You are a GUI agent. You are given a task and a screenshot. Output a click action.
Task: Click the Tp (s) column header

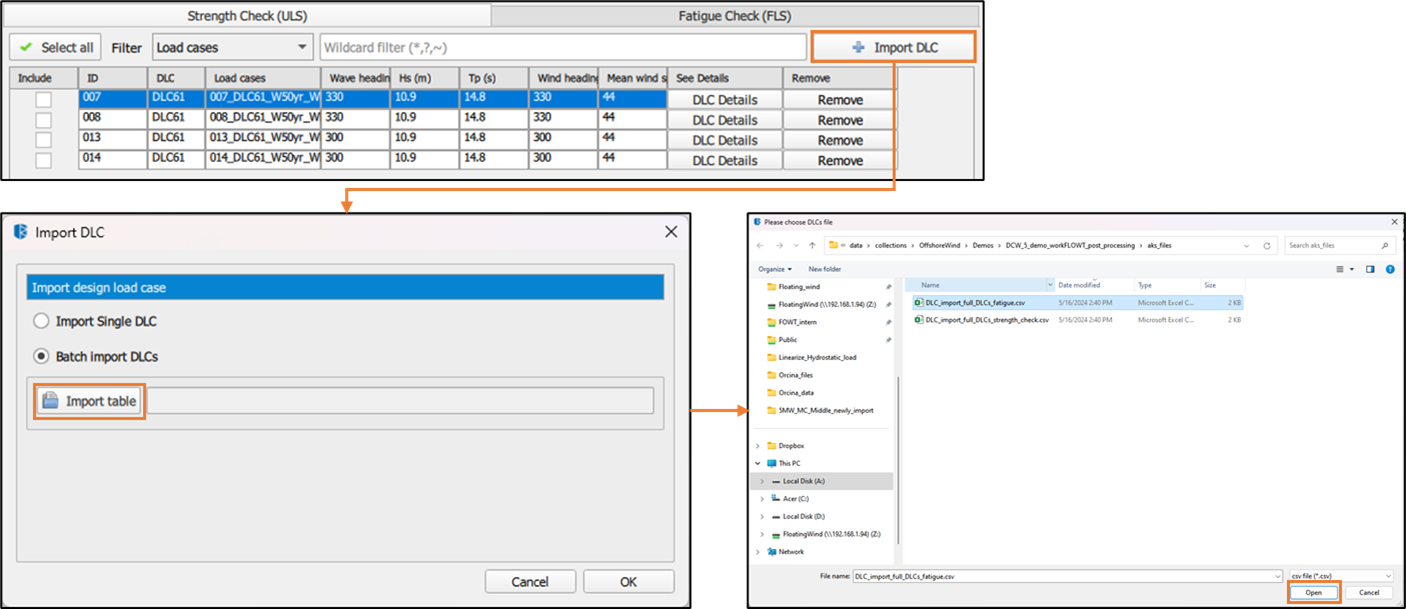point(495,78)
